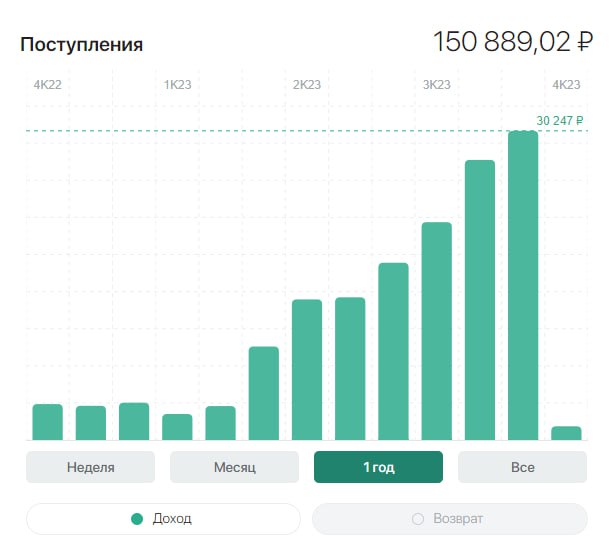Select the first bar under 4K22
This screenshot has height=555, width=613.
click(47, 422)
